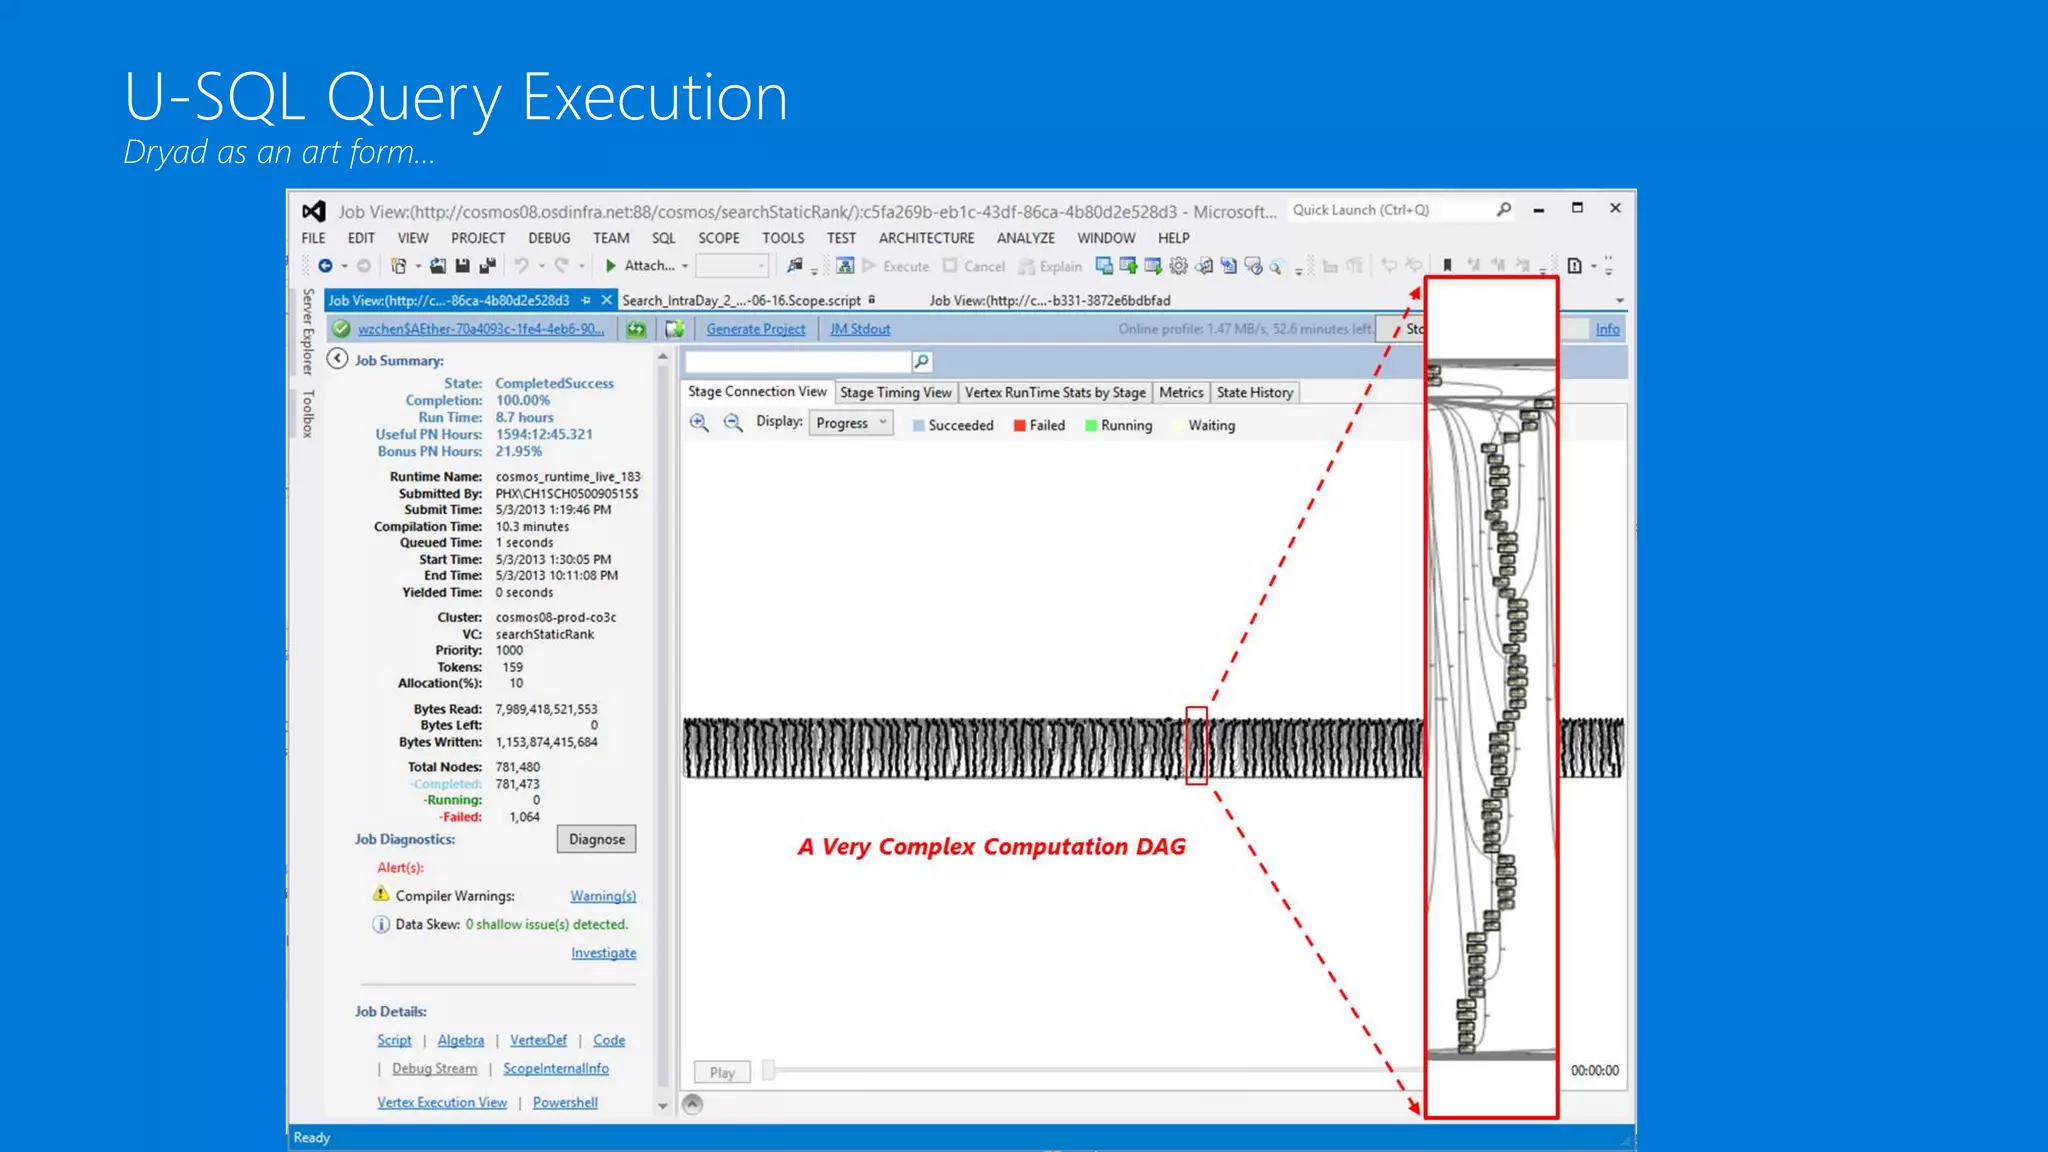Click the graph search input field
The width and height of the screenshot is (2048, 1152).
(x=798, y=361)
